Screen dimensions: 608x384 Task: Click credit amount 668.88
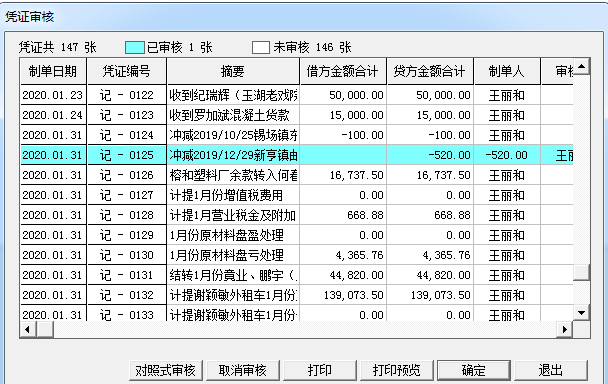pos(430,215)
